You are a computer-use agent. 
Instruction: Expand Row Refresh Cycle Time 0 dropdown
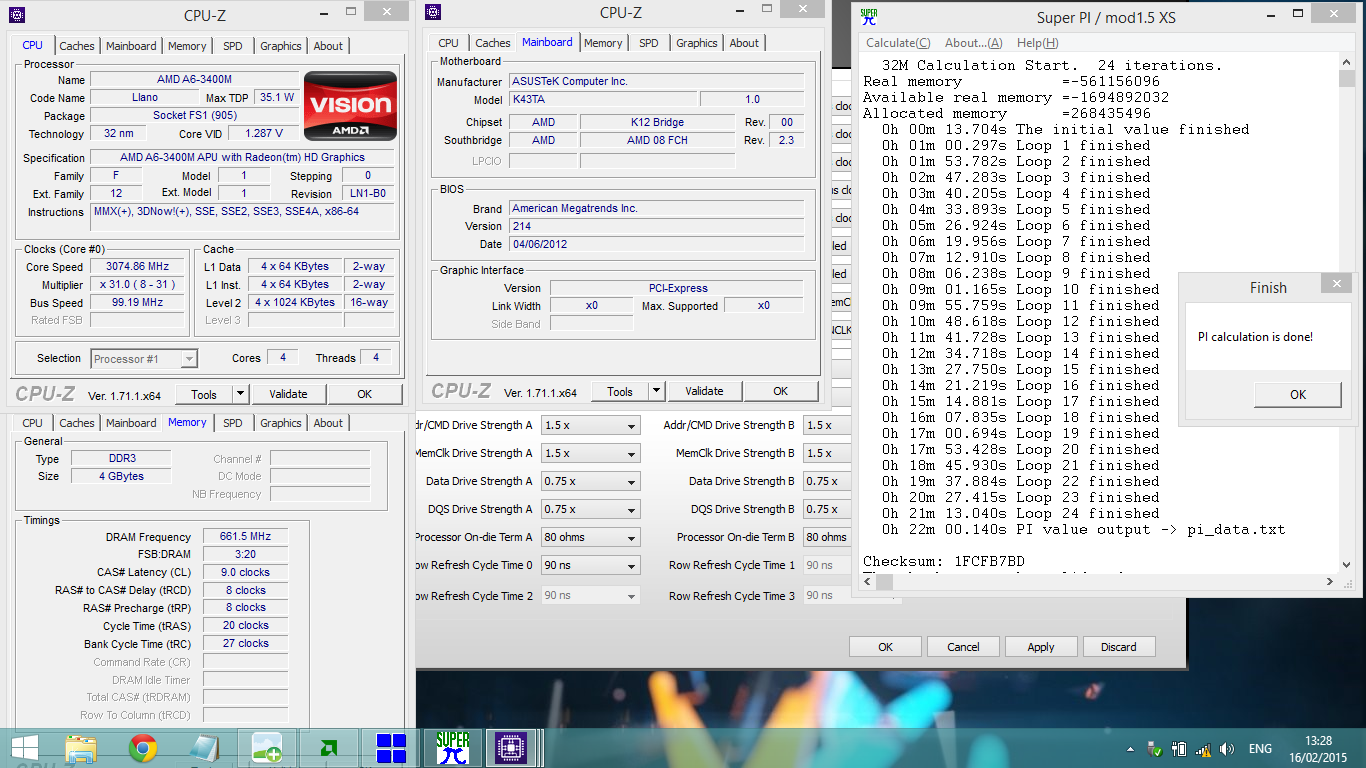pyautogui.click(x=631, y=566)
